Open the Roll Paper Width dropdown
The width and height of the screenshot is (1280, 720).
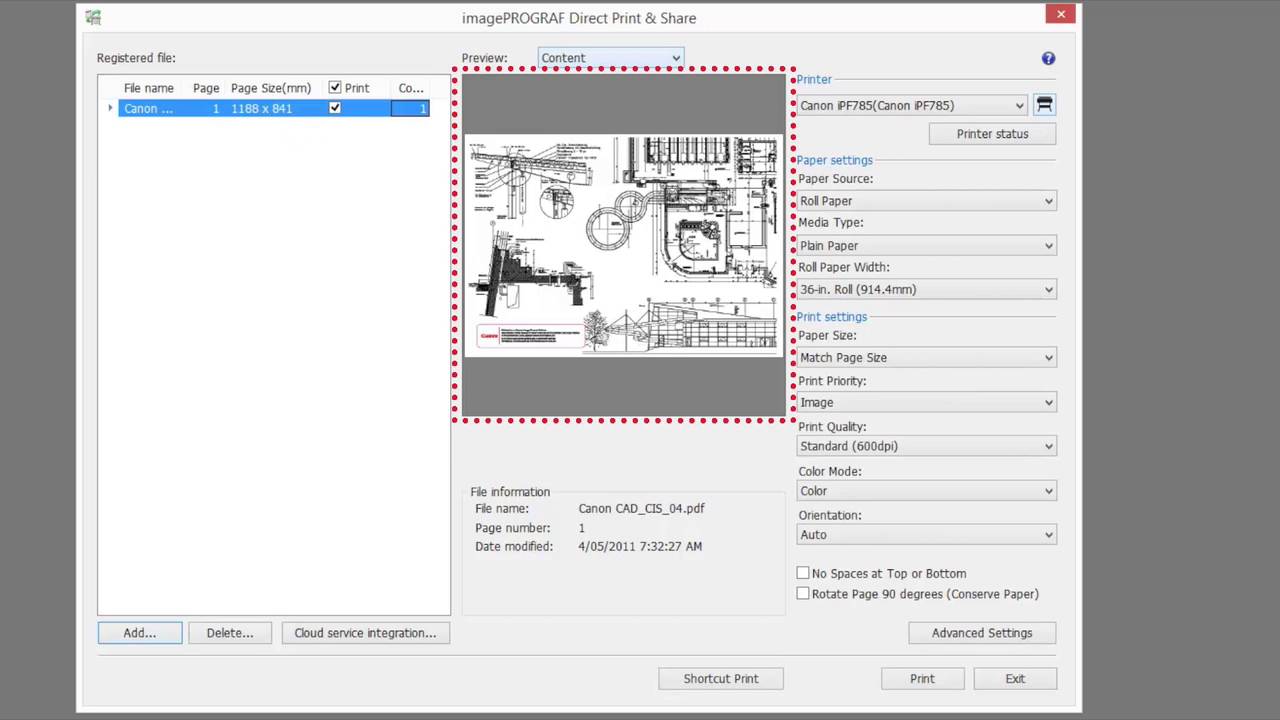coord(926,289)
